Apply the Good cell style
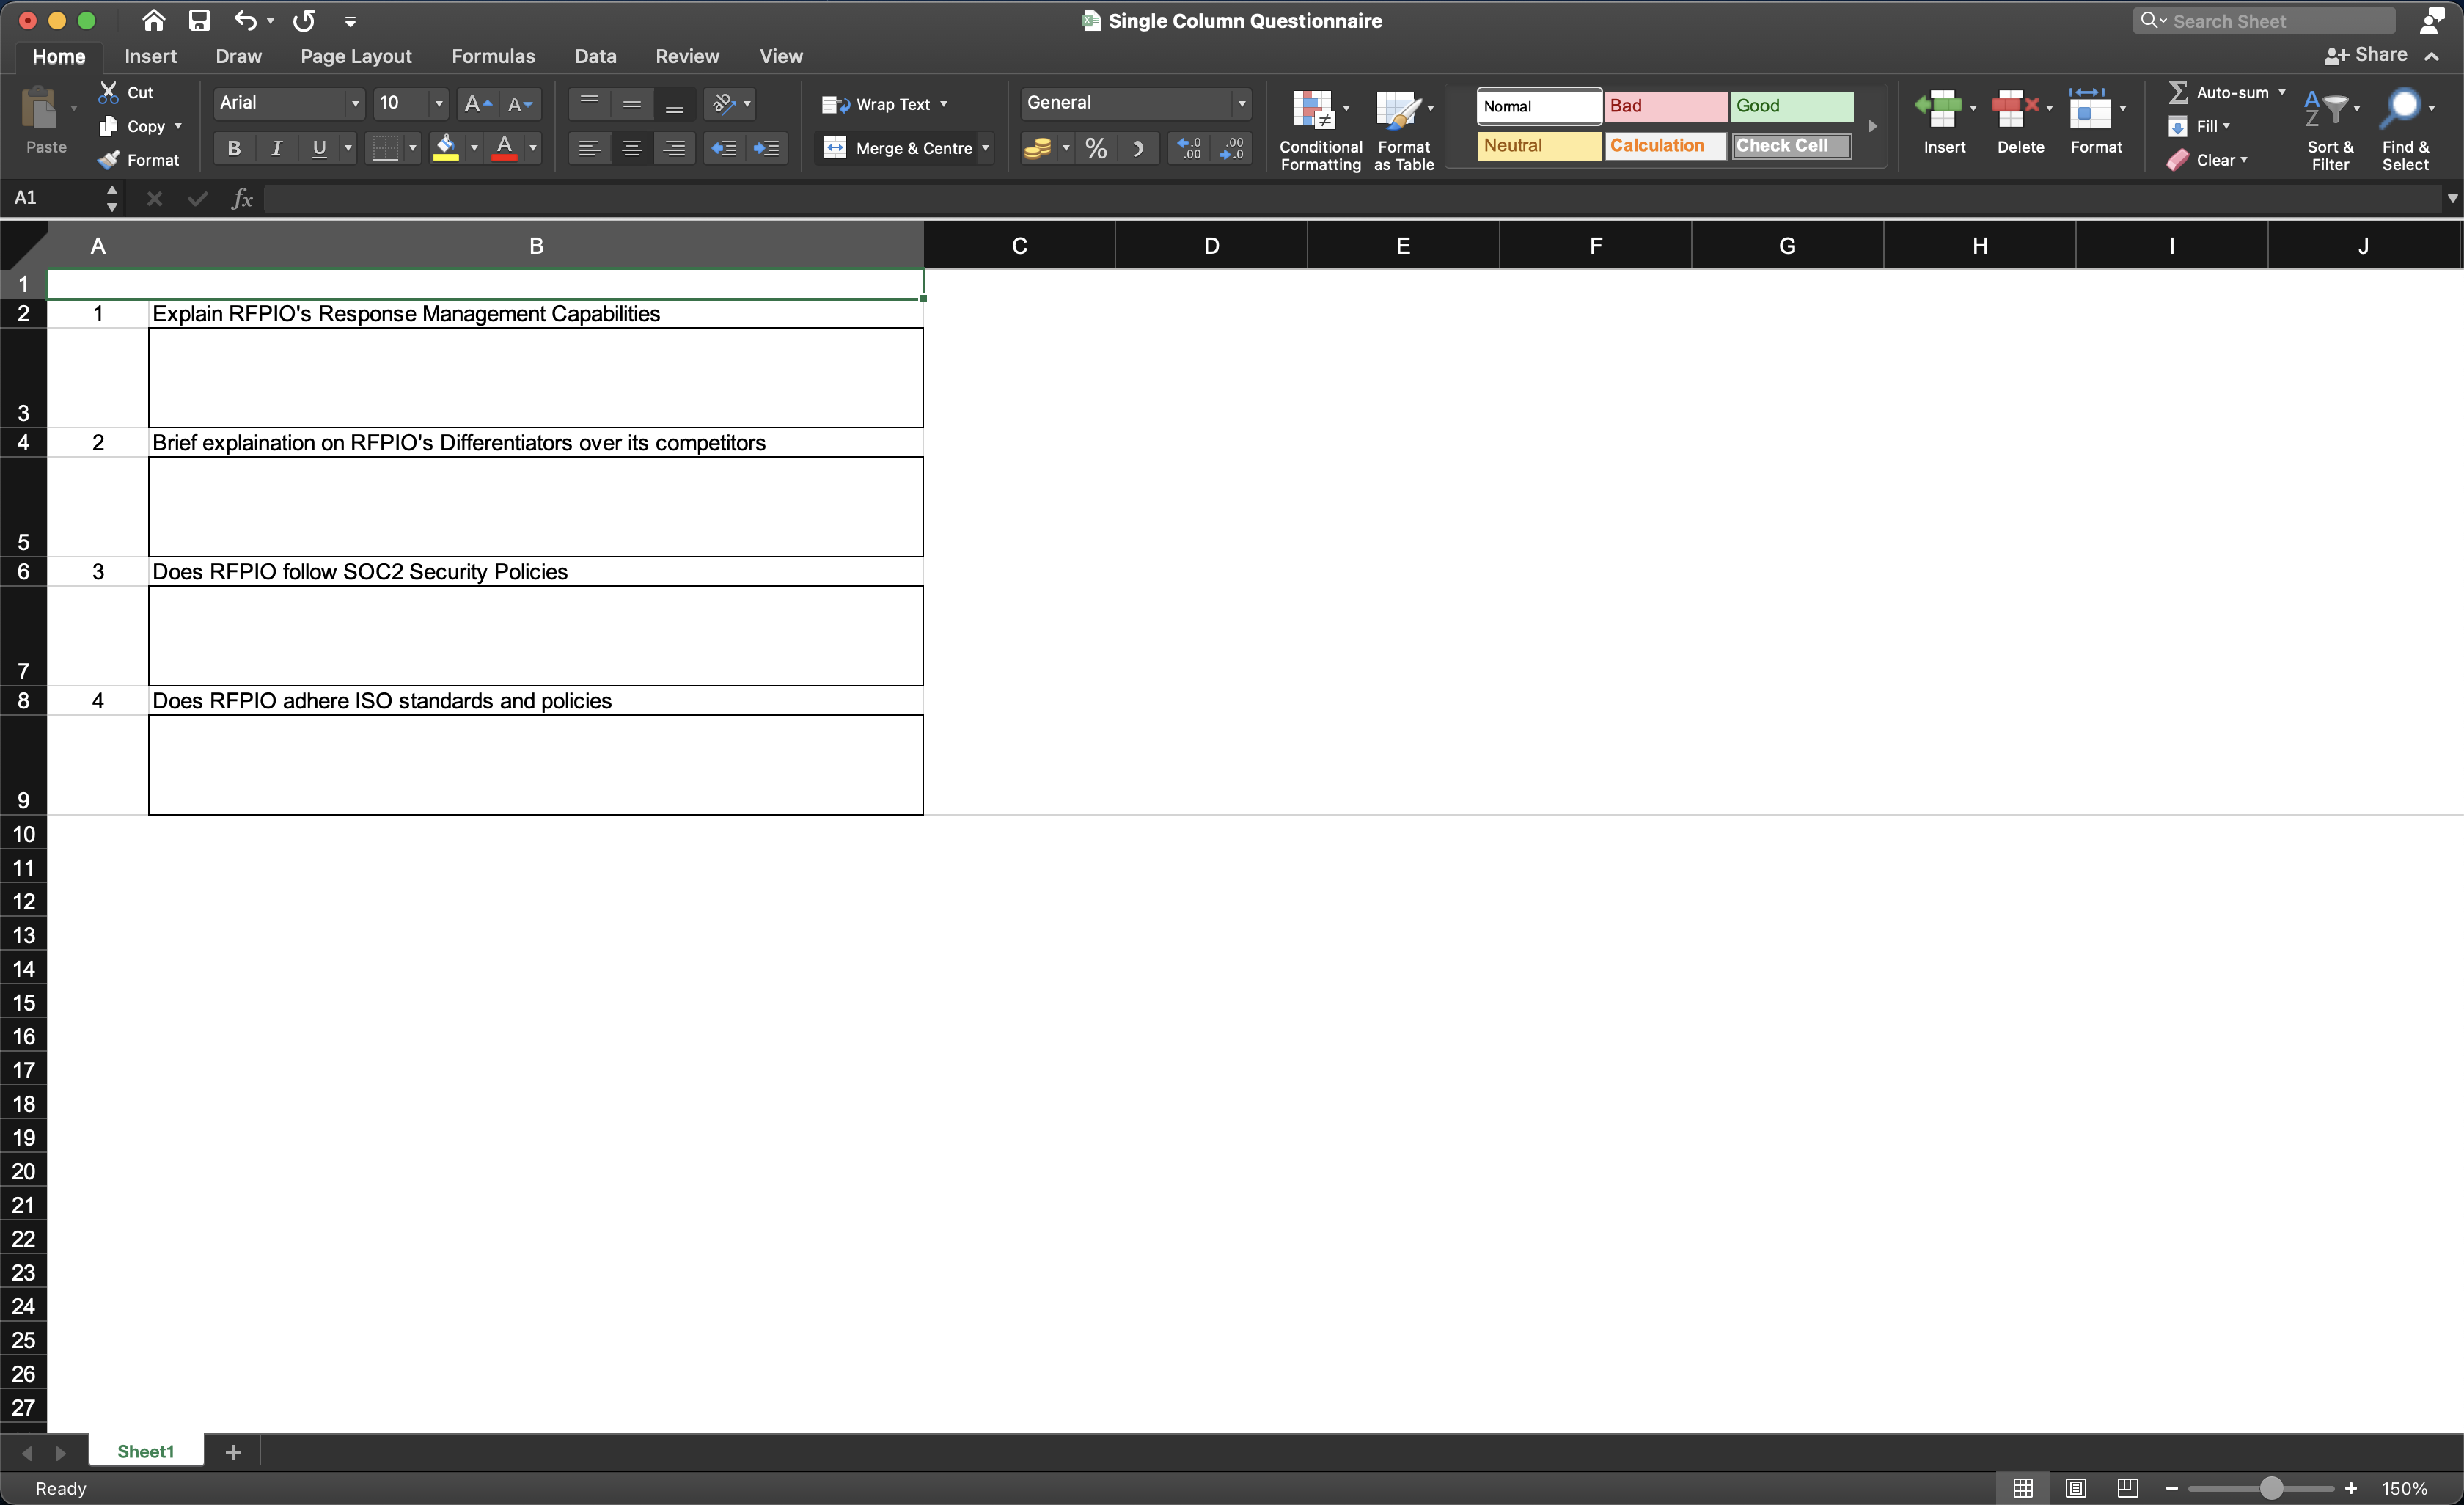The height and width of the screenshot is (1505, 2464). click(1792, 106)
